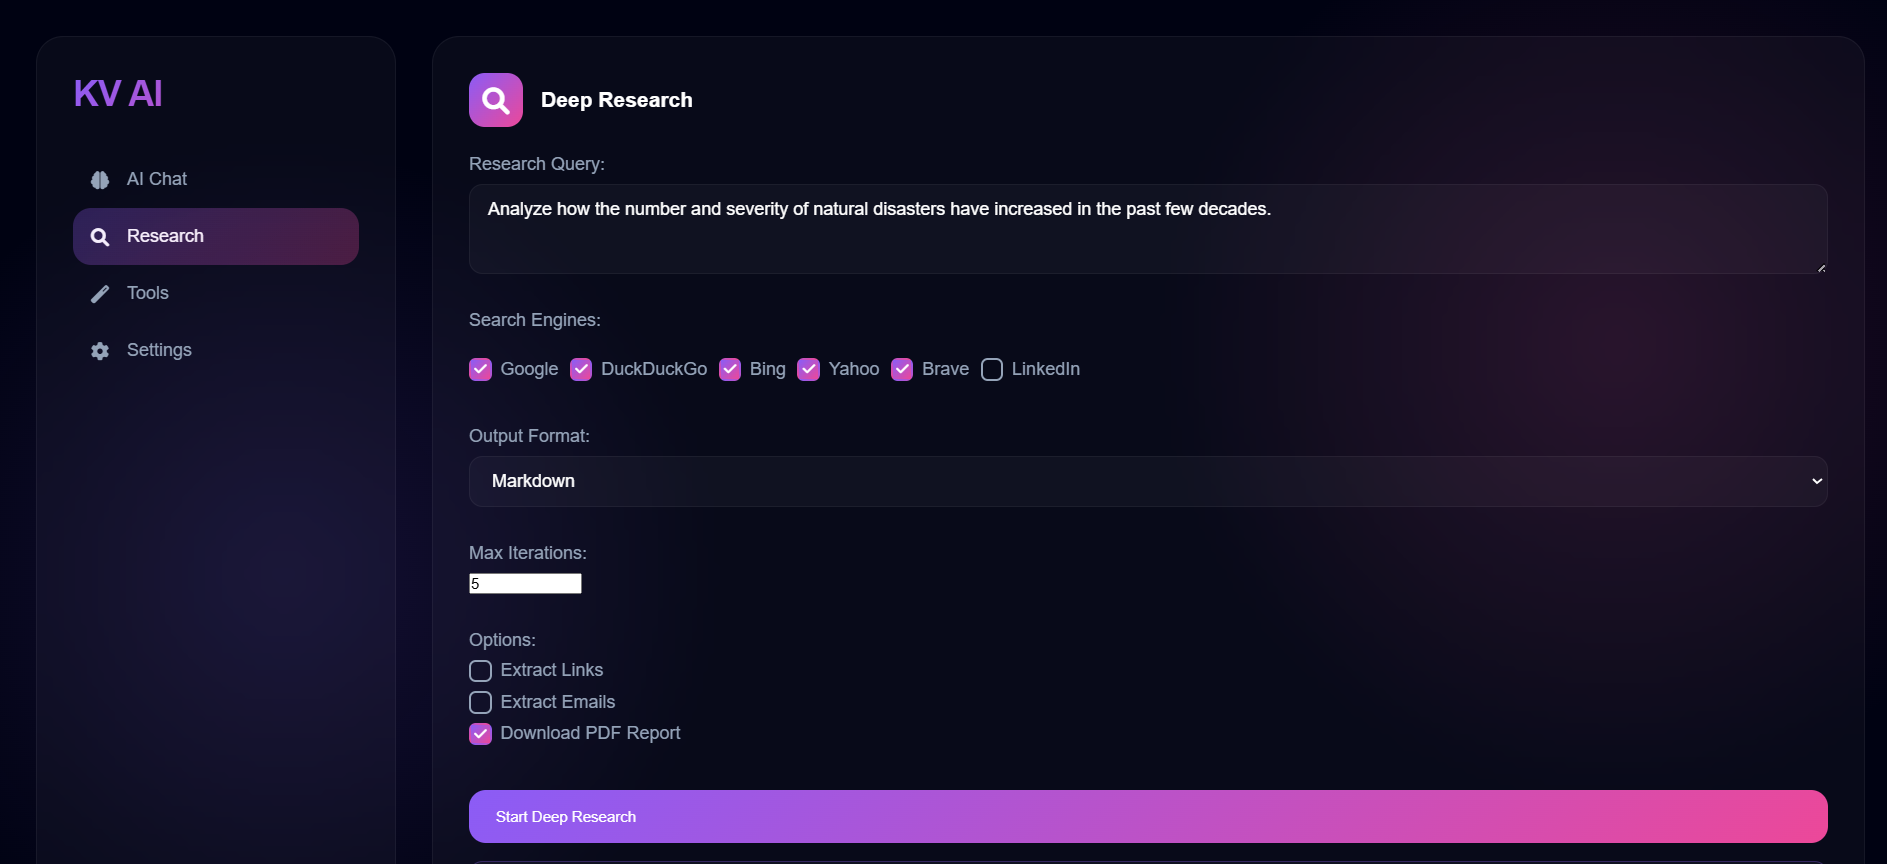Click the "Research Query:" label
1887x864 pixels.
point(537,164)
